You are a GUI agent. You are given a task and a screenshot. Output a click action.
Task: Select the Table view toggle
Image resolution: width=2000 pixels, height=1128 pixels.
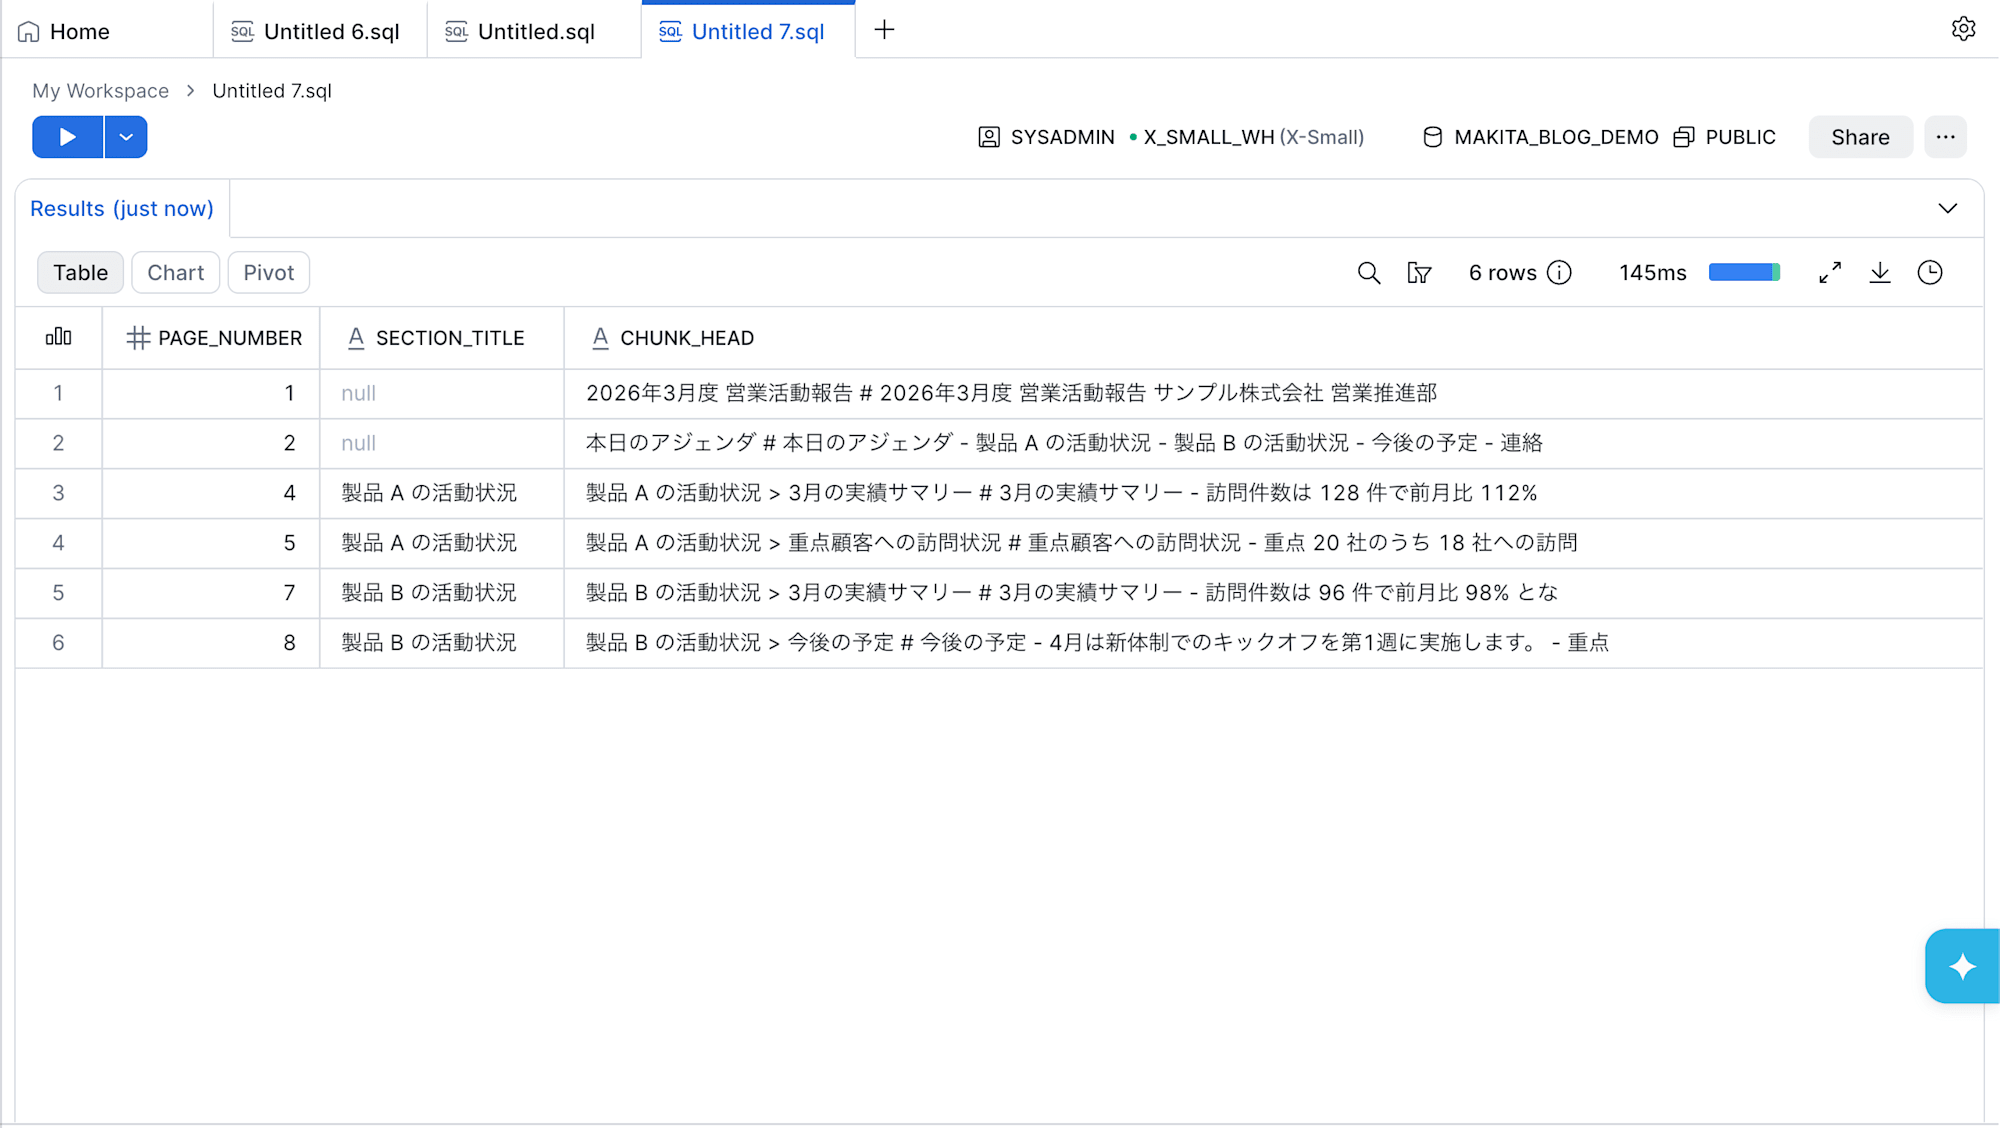[81, 273]
